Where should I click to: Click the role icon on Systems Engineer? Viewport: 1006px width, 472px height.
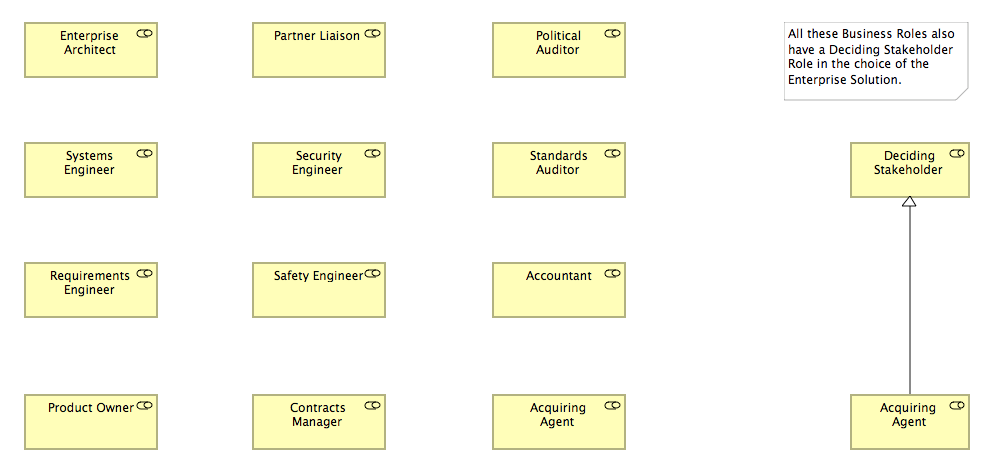coord(144,153)
